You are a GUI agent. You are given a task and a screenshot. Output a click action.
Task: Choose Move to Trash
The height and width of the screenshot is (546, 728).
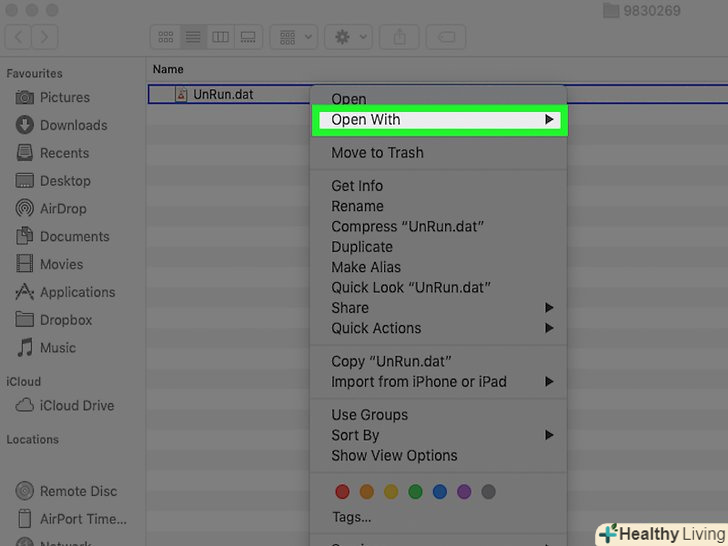click(438, 153)
